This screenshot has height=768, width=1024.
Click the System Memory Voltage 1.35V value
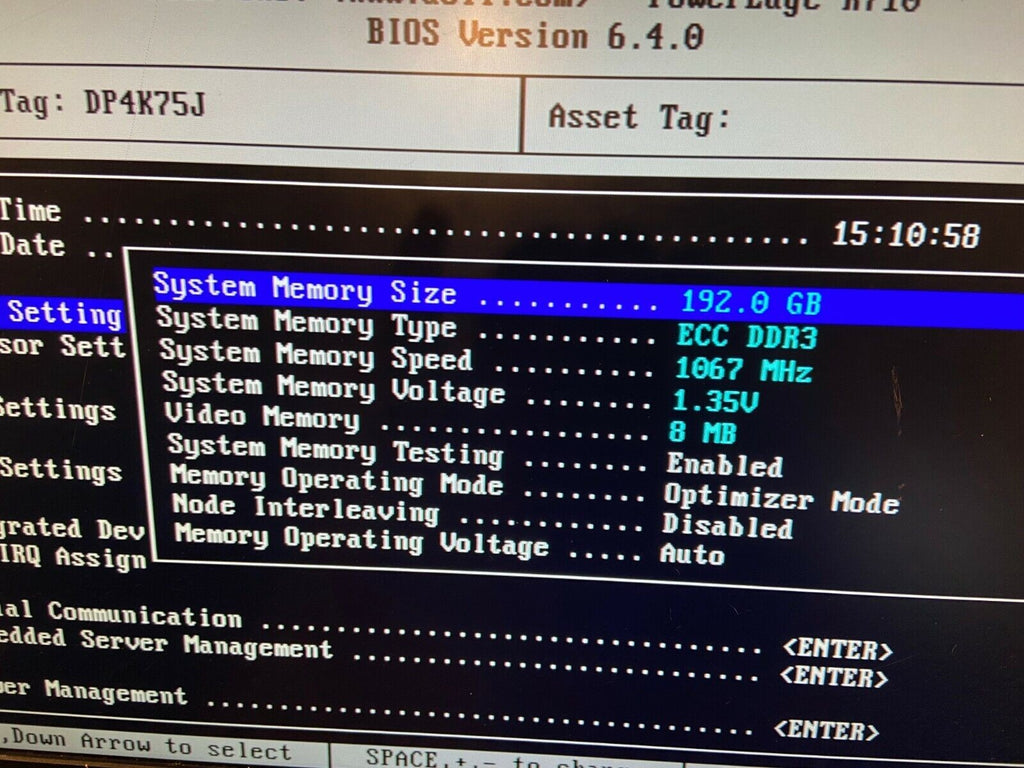click(716, 401)
